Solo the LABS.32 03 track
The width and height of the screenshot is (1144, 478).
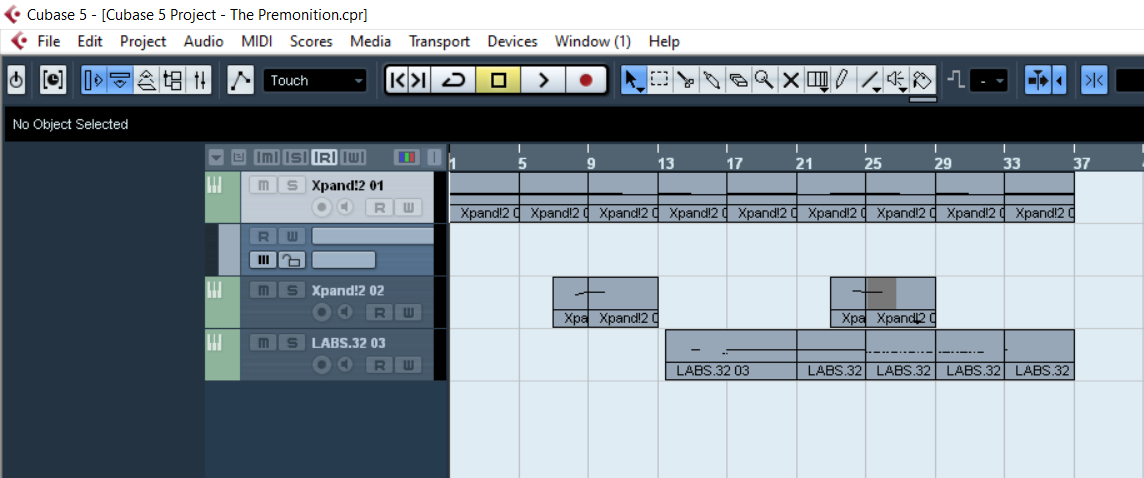(x=292, y=343)
